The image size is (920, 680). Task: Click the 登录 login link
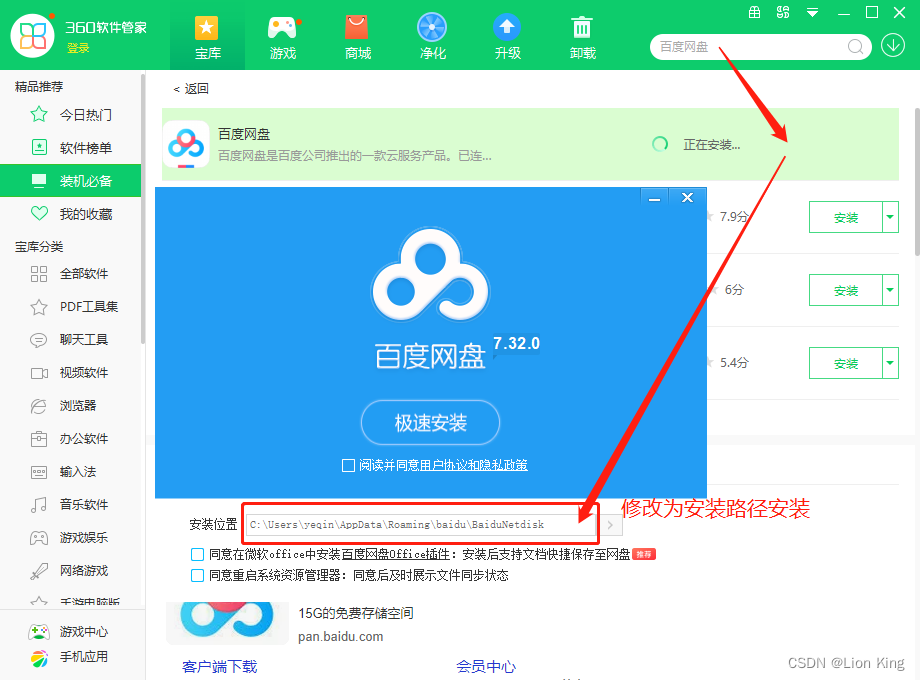coord(78,49)
